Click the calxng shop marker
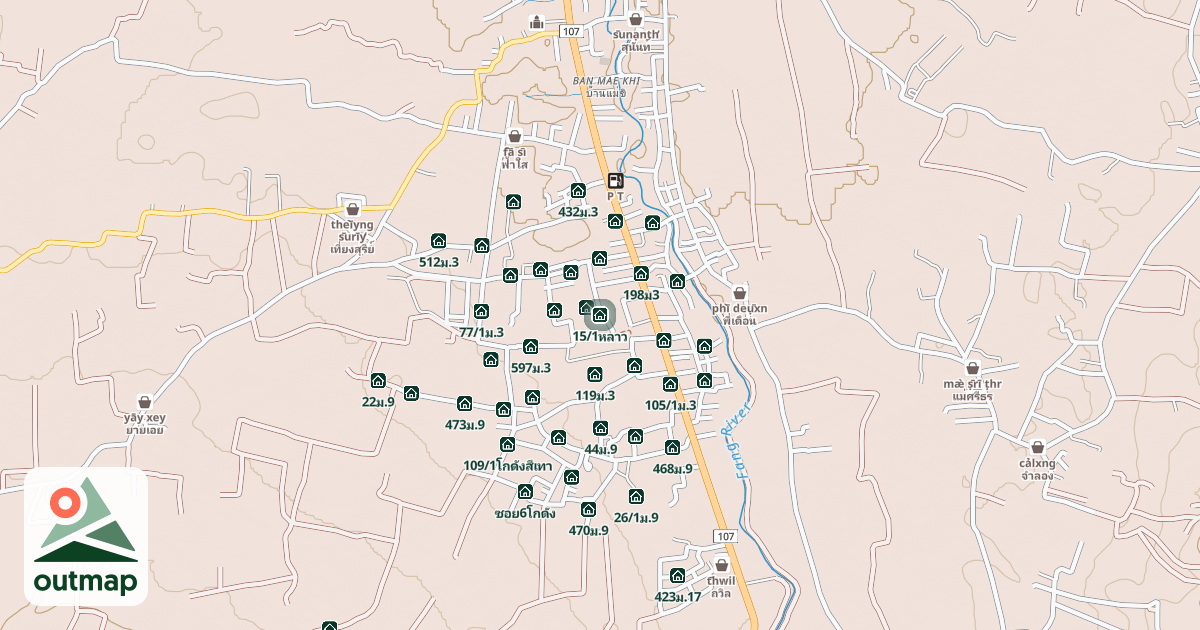Viewport: 1200px width, 630px height. point(1037,447)
